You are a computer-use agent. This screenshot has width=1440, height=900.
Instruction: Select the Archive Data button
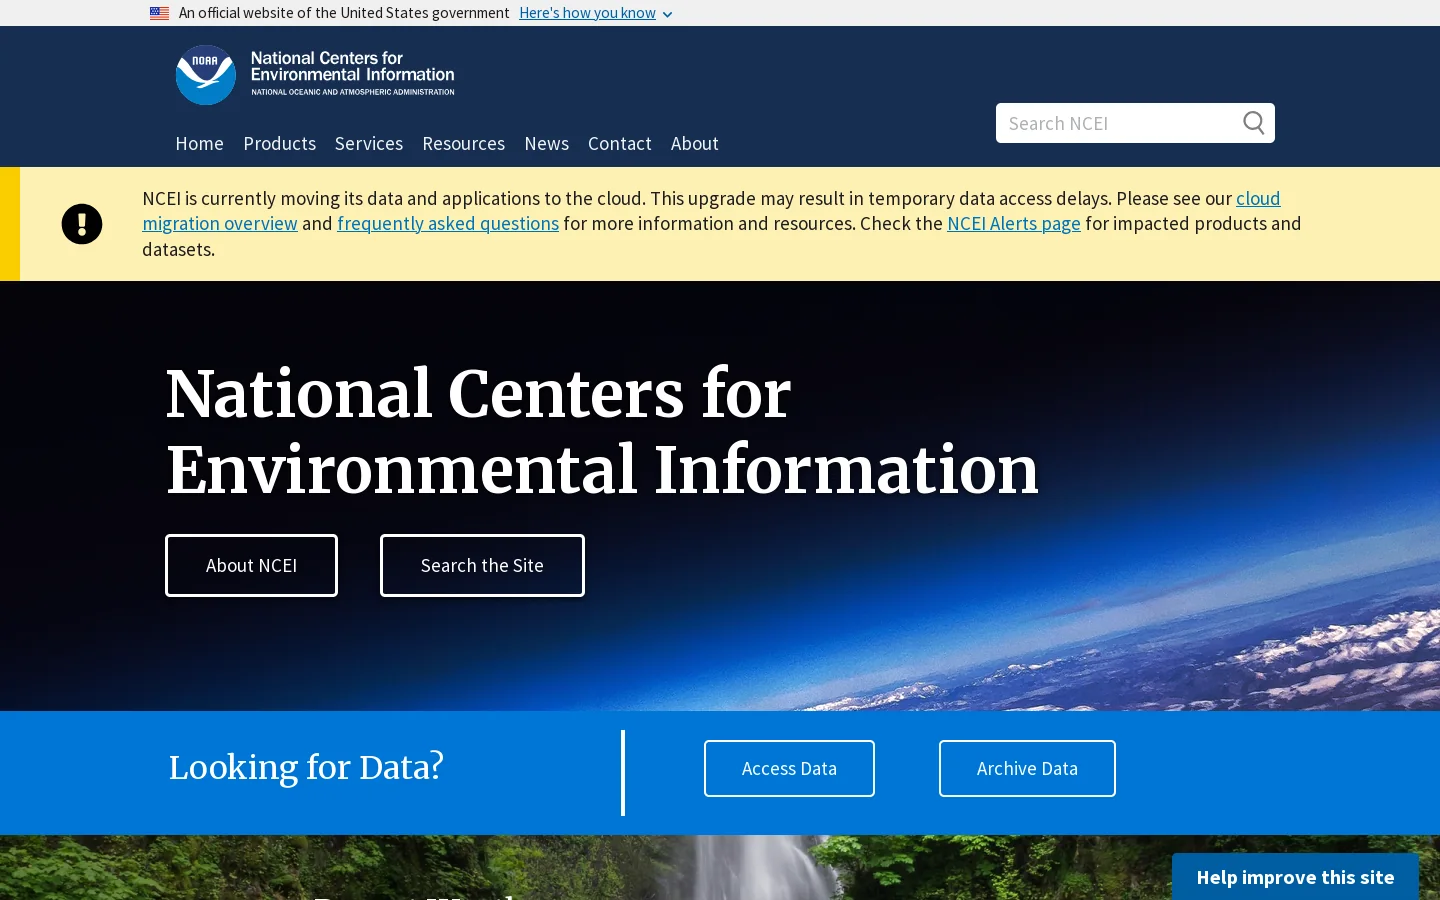[1027, 768]
